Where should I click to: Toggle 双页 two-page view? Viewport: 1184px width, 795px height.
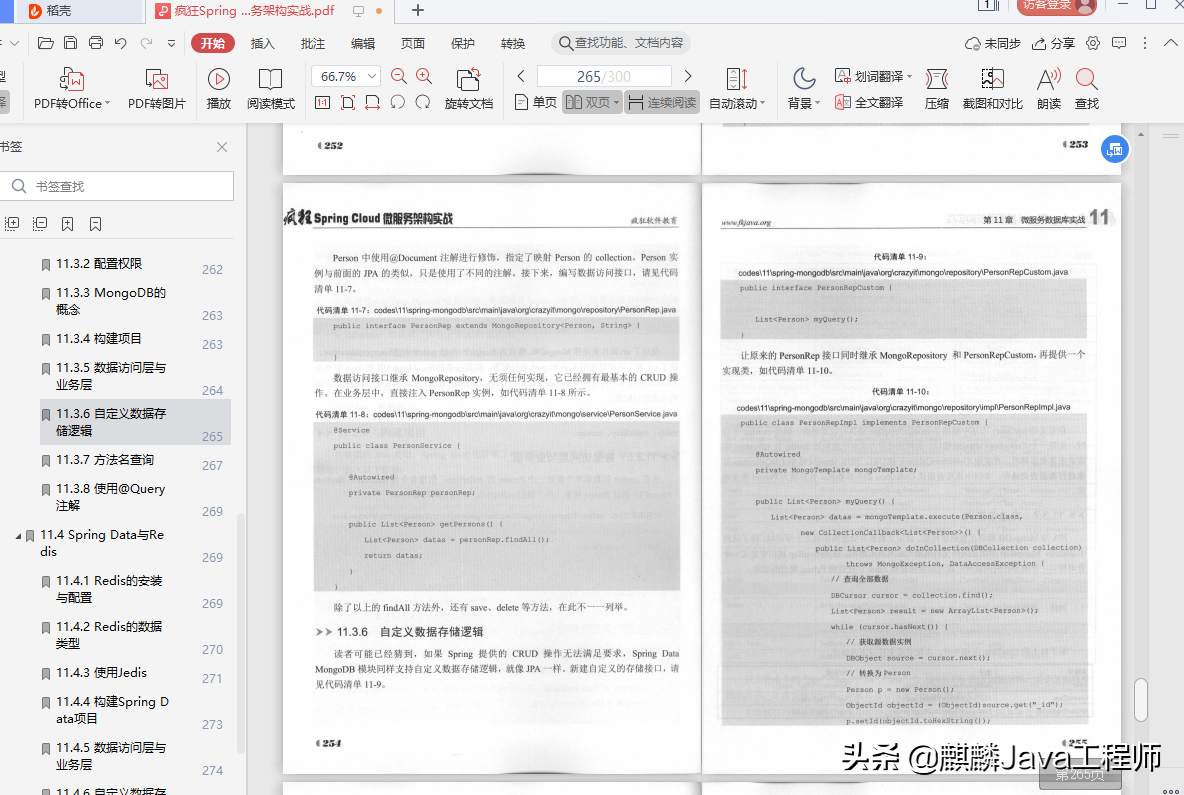[x=592, y=102]
